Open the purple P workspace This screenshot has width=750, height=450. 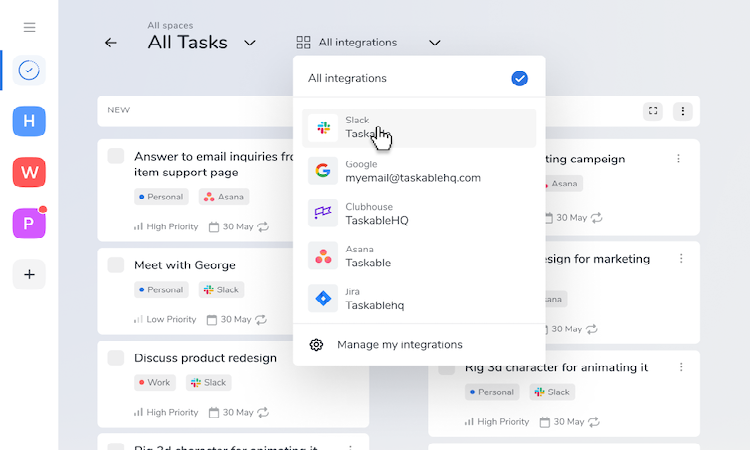coord(29,222)
